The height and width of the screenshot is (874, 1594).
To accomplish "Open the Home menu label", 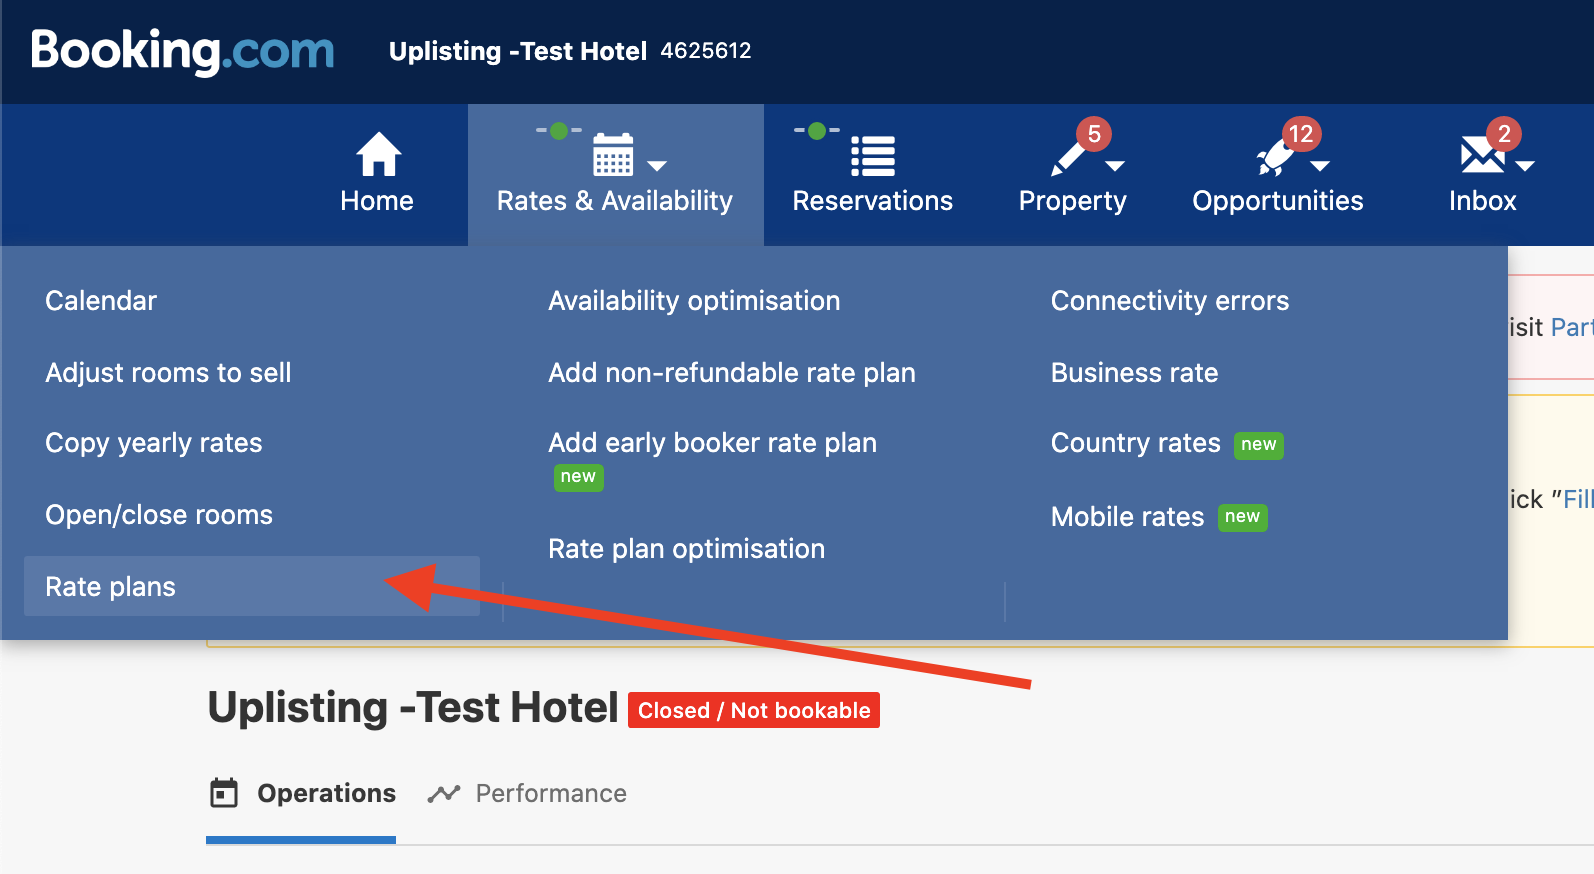I will click(377, 201).
